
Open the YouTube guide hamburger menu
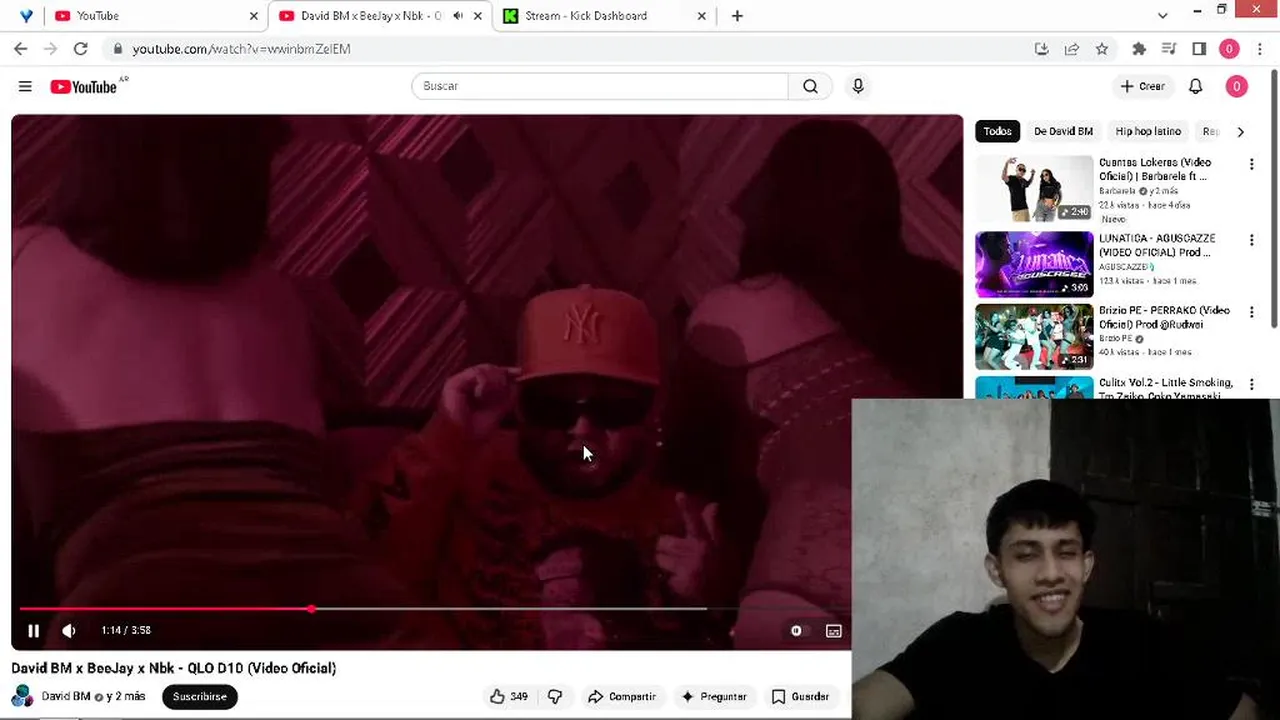click(x=25, y=87)
